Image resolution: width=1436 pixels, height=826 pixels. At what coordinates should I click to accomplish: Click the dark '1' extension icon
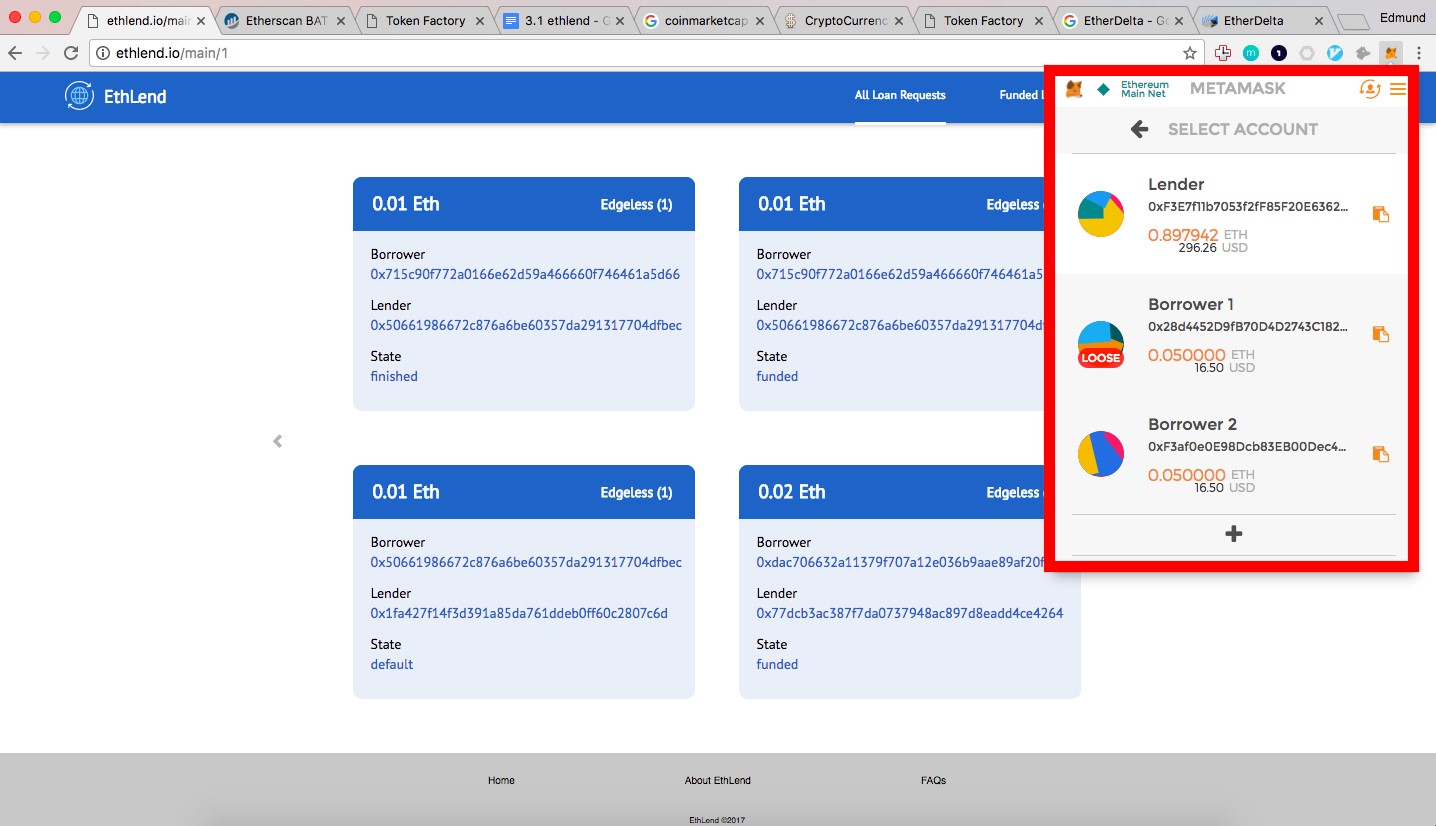coord(1279,53)
